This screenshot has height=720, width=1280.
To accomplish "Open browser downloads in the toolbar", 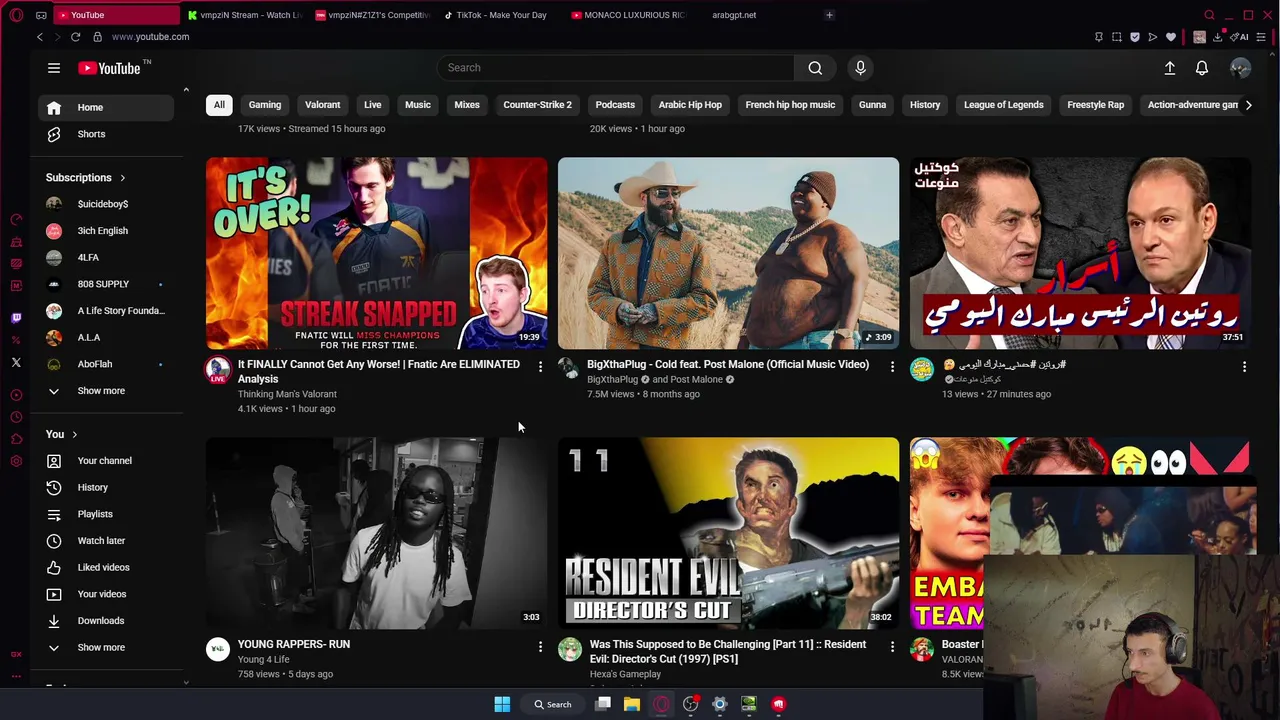I will pos(1217,37).
